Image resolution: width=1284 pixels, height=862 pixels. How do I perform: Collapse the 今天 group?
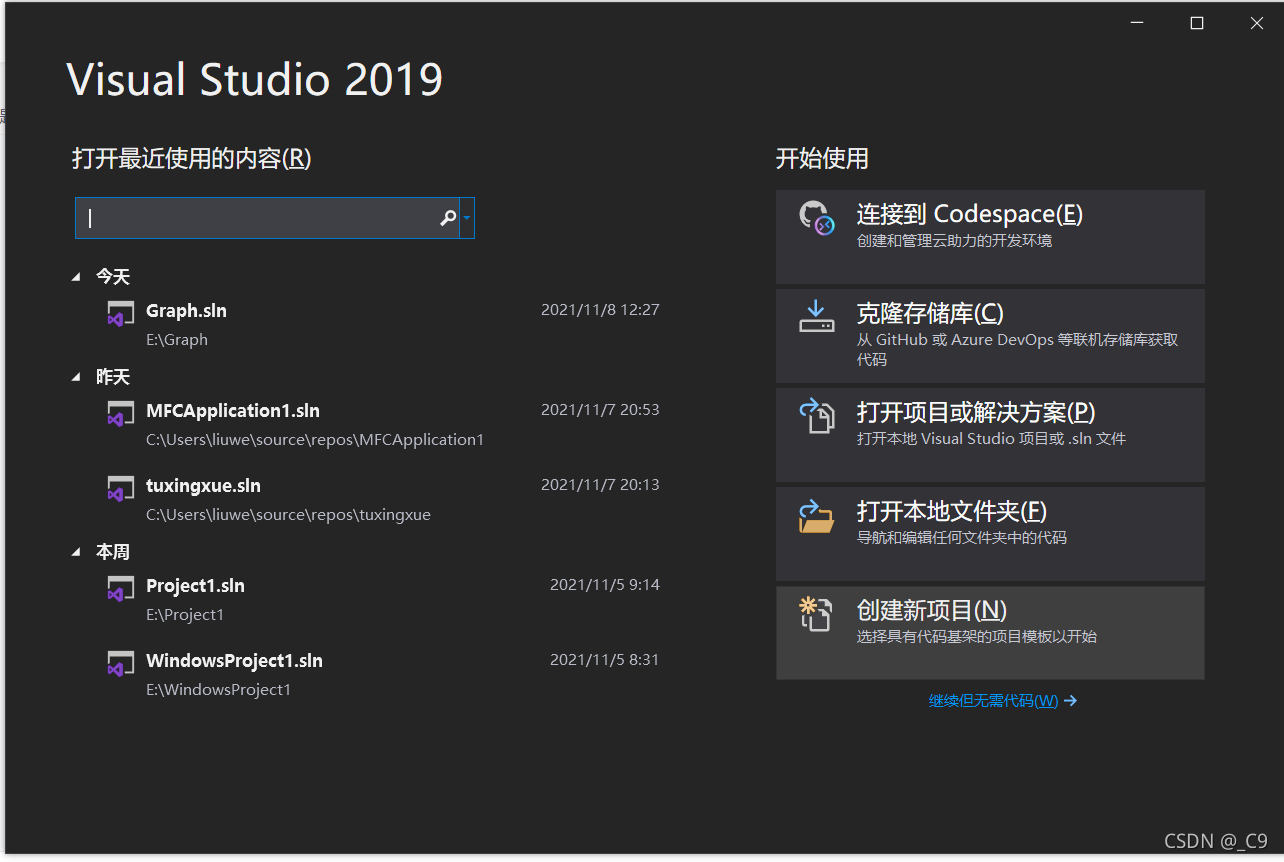click(x=77, y=277)
